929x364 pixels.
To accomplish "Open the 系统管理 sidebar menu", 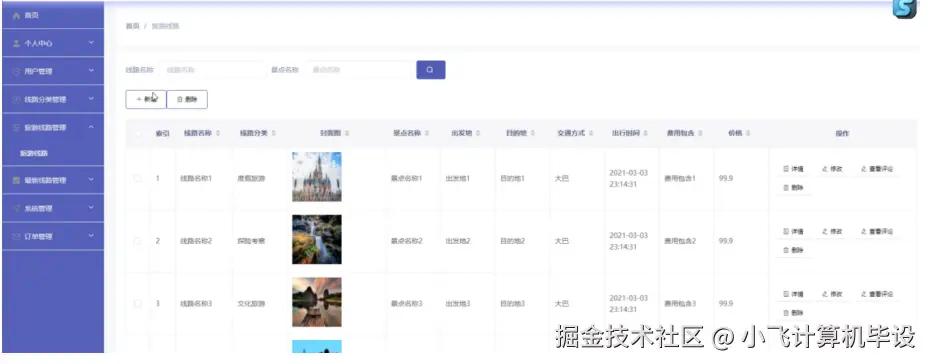I will point(53,208).
